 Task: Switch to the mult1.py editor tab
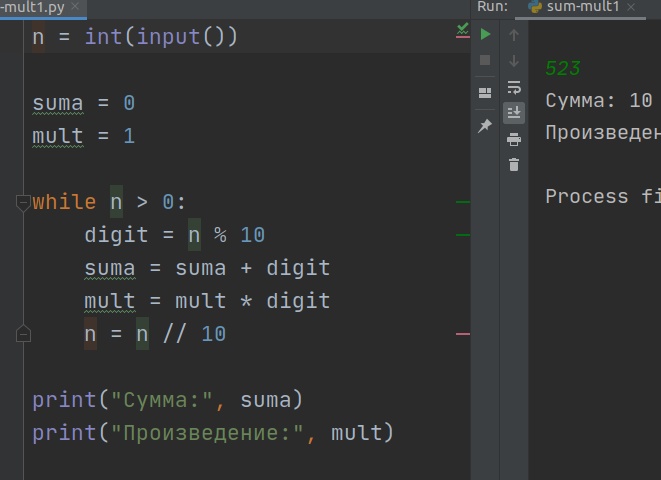coord(32,7)
